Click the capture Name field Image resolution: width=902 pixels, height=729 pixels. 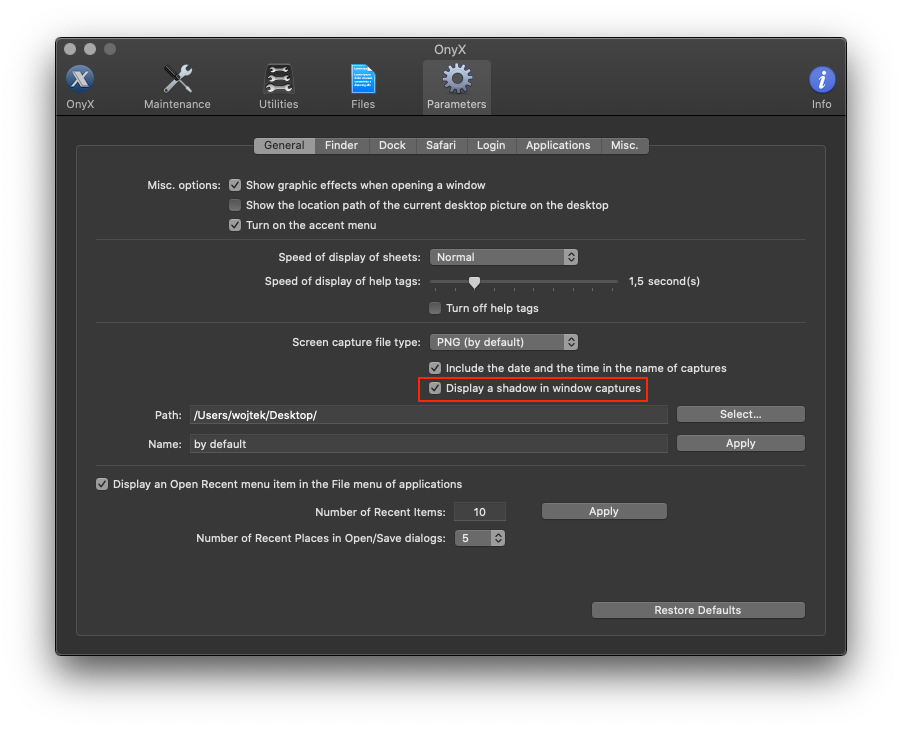(429, 444)
